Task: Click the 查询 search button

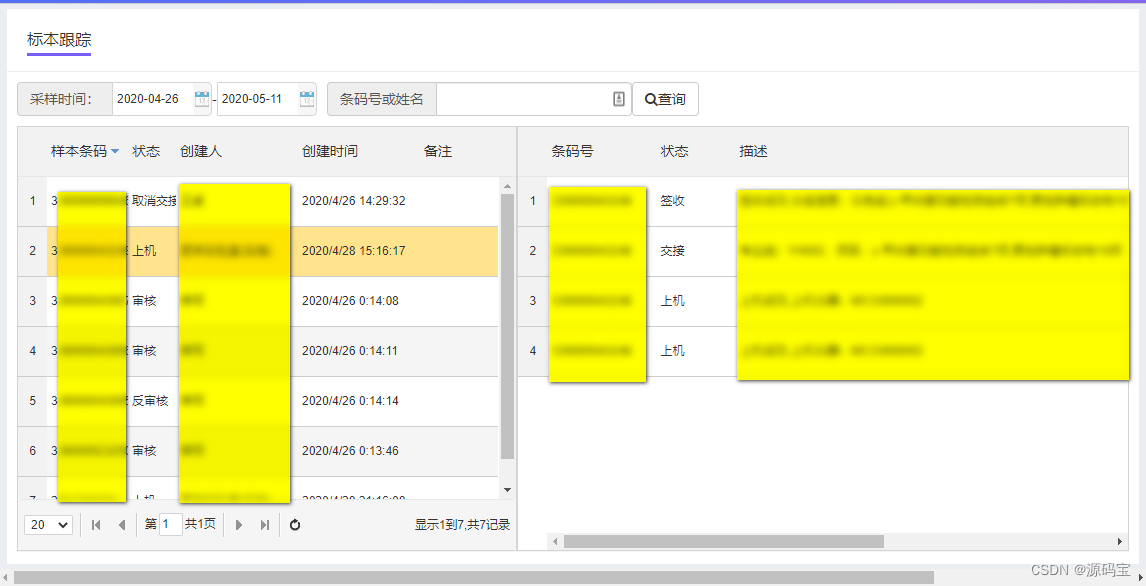Action: [x=664, y=99]
